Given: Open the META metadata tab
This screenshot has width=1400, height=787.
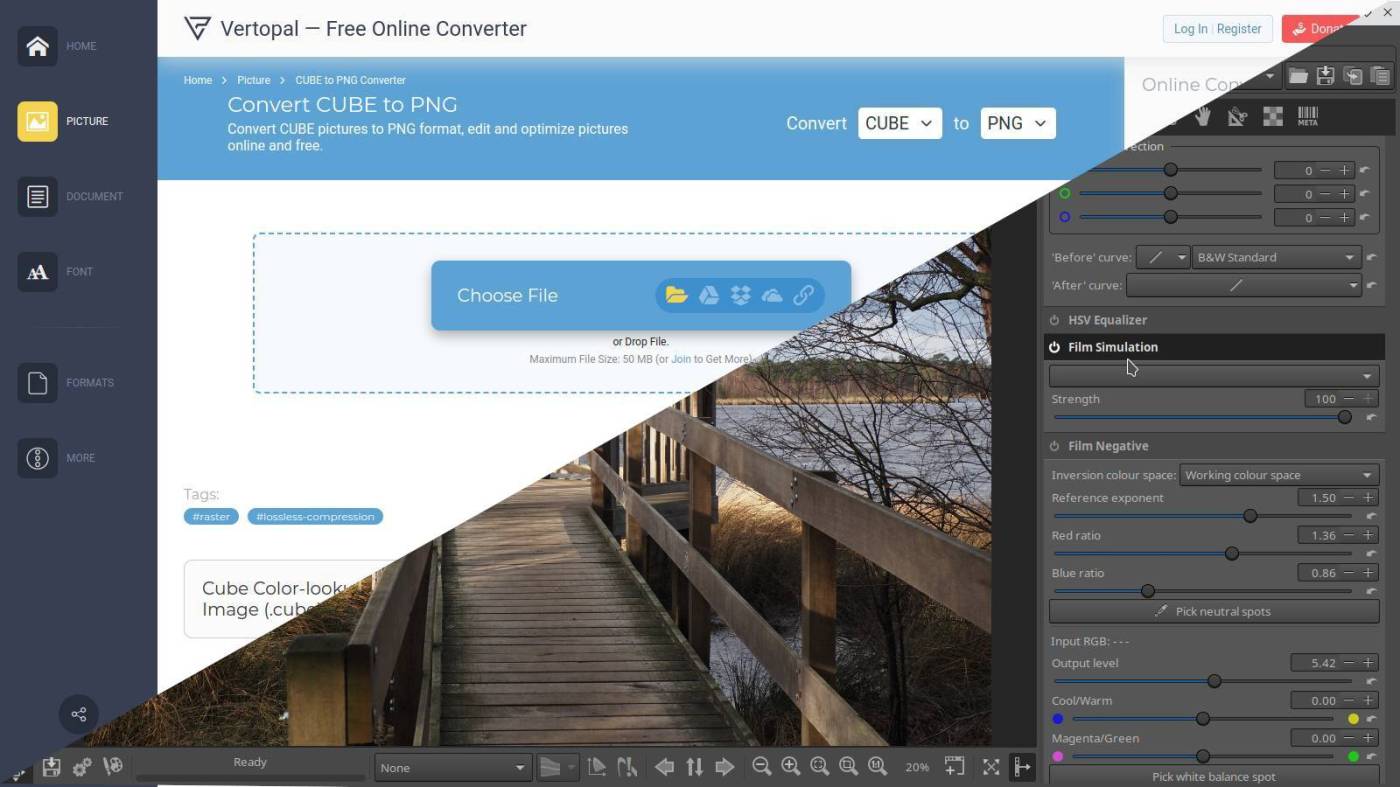Looking at the screenshot, I should 1308,117.
